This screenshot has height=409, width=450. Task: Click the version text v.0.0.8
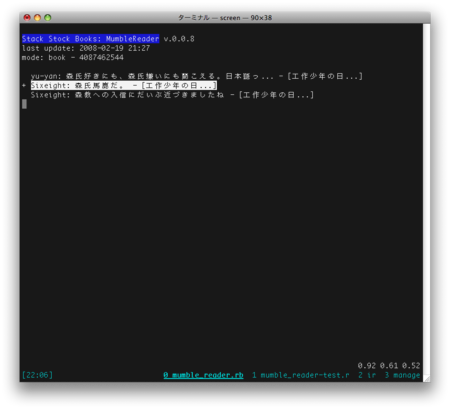(x=179, y=39)
